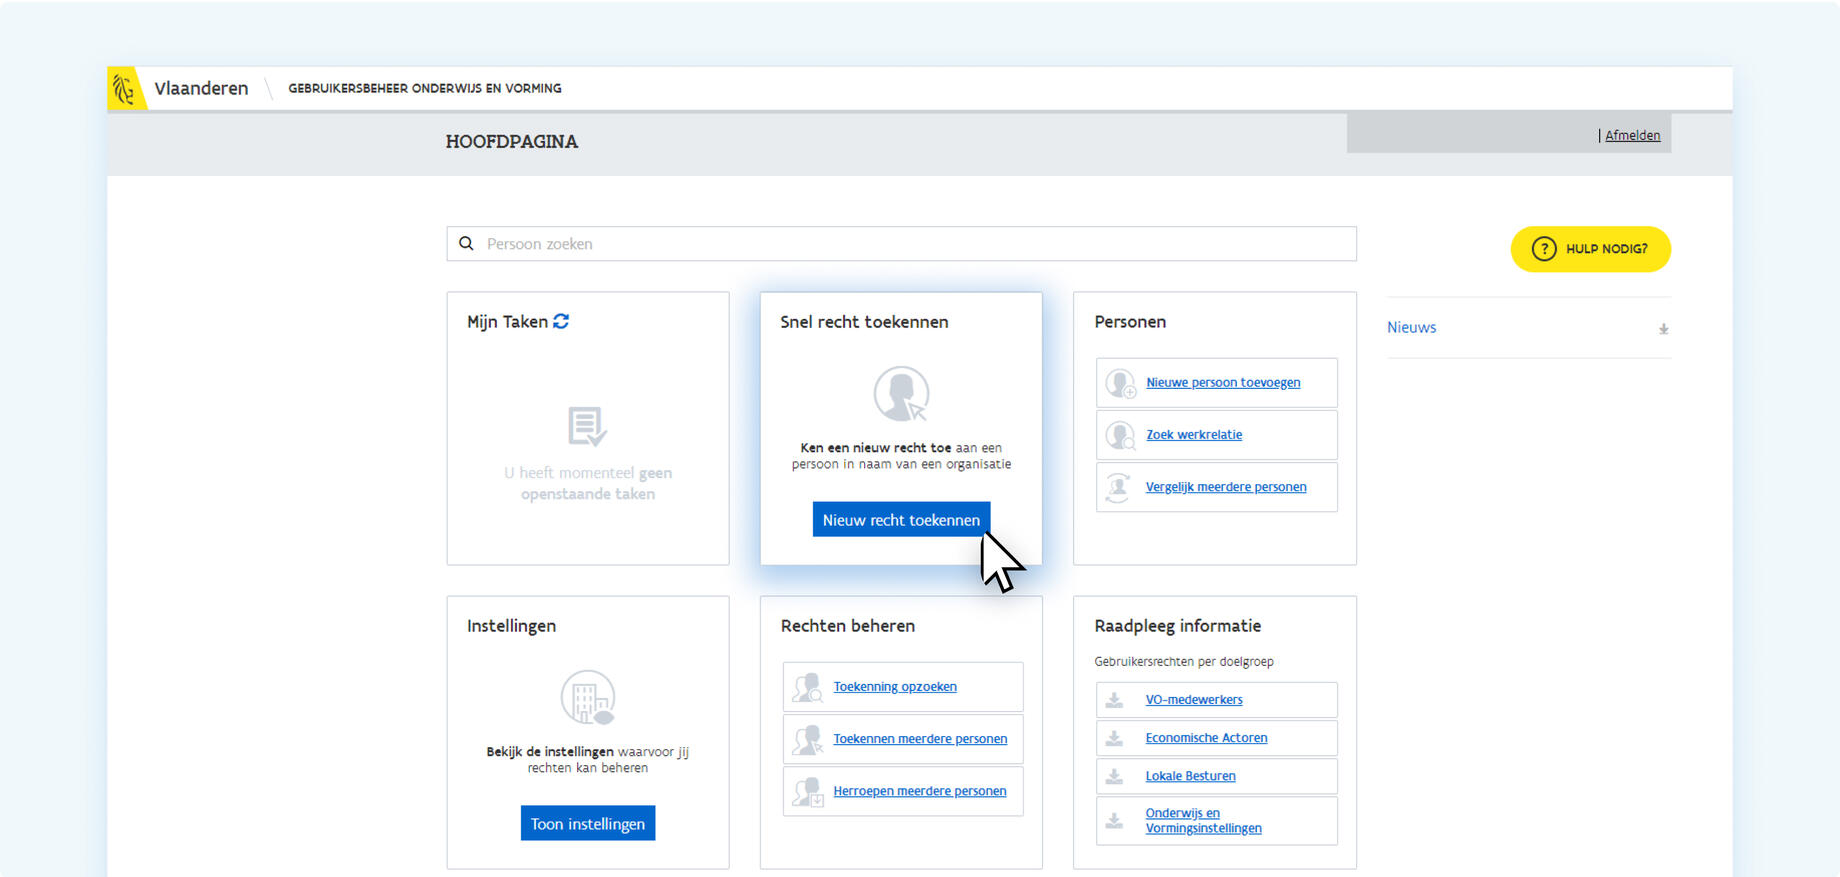The image size is (1840, 877).
Task: Click the compare icon beside Vergelijk meerdere personen
Action: click(1119, 487)
